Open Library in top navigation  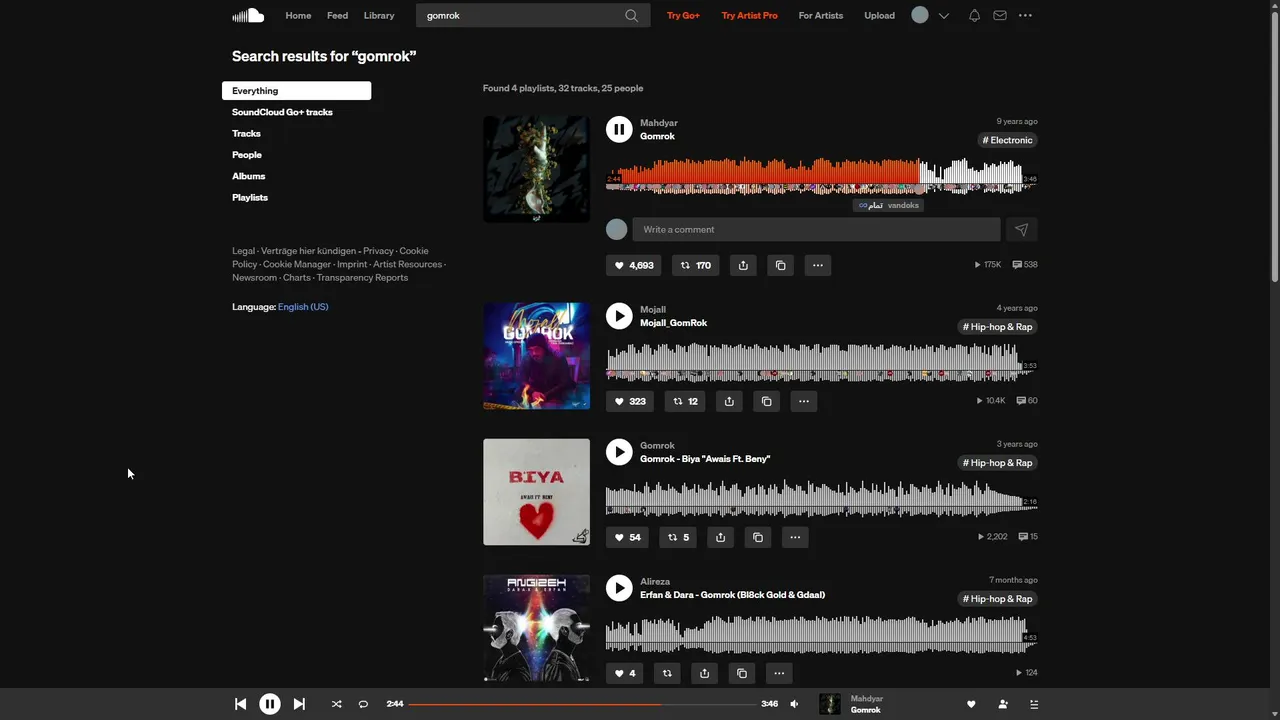point(379,15)
